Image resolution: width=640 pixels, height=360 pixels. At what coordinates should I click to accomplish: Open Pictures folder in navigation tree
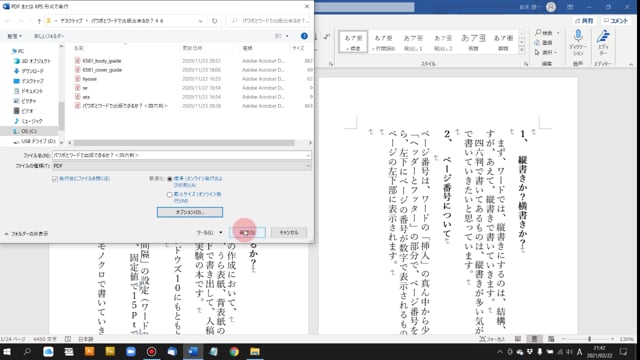click(x=25, y=101)
